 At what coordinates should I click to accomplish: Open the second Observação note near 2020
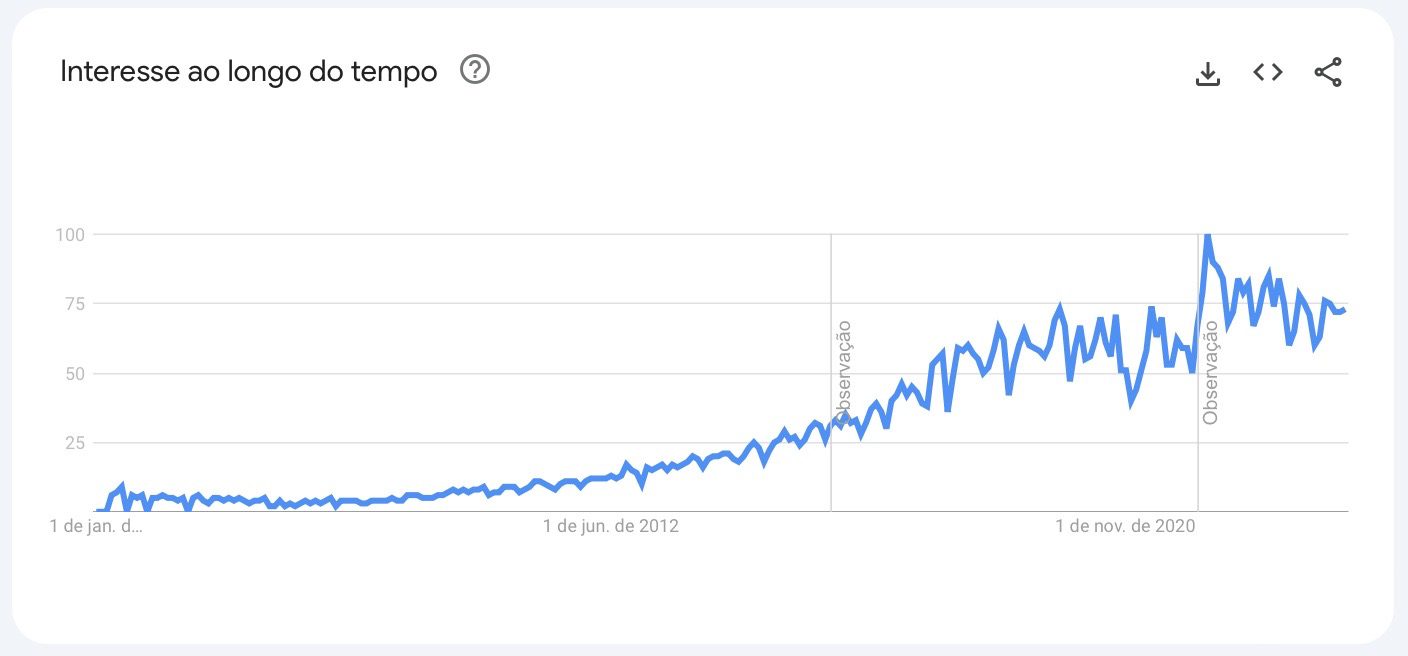1211,372
